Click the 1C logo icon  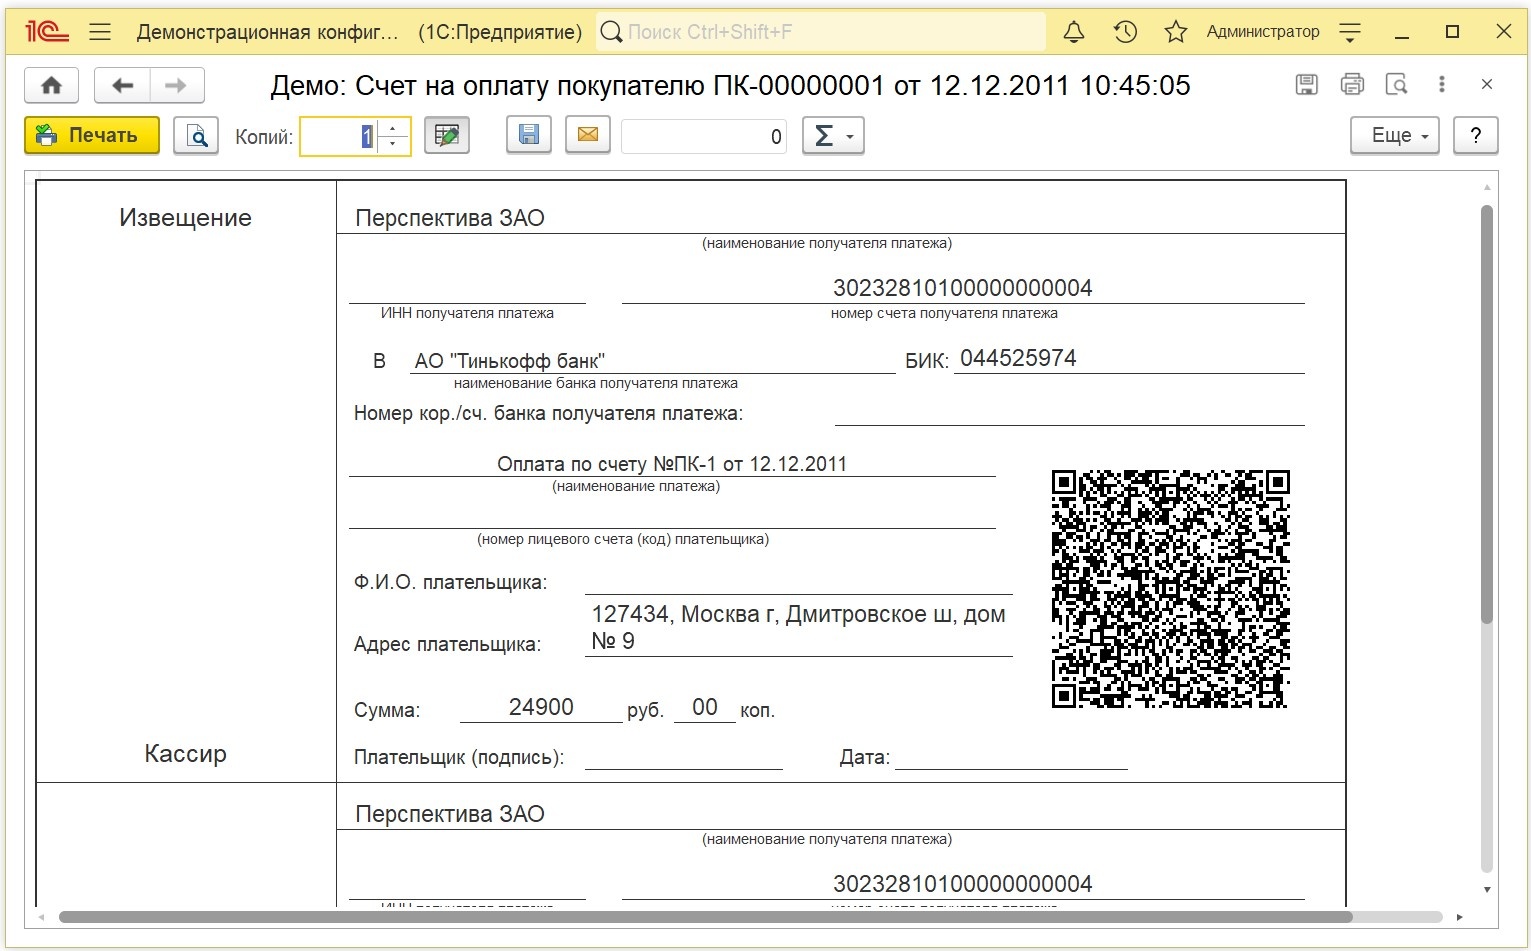tap(47, 32)
